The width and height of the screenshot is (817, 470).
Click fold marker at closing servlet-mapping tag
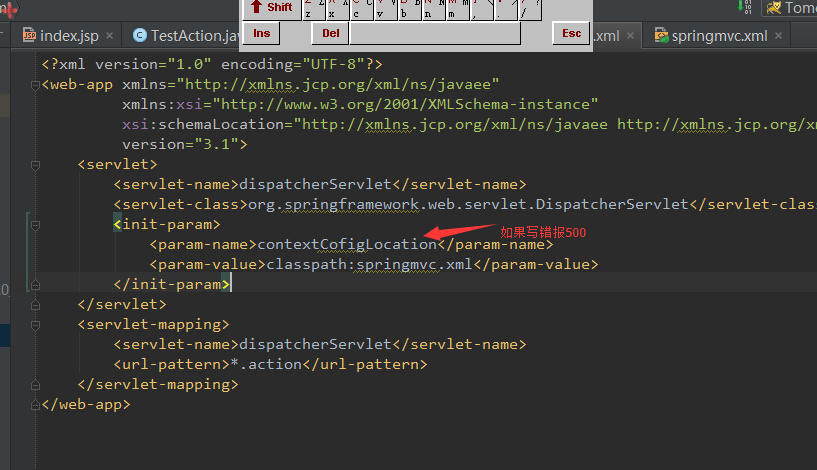pyautogui.click(x=35, y=385)
